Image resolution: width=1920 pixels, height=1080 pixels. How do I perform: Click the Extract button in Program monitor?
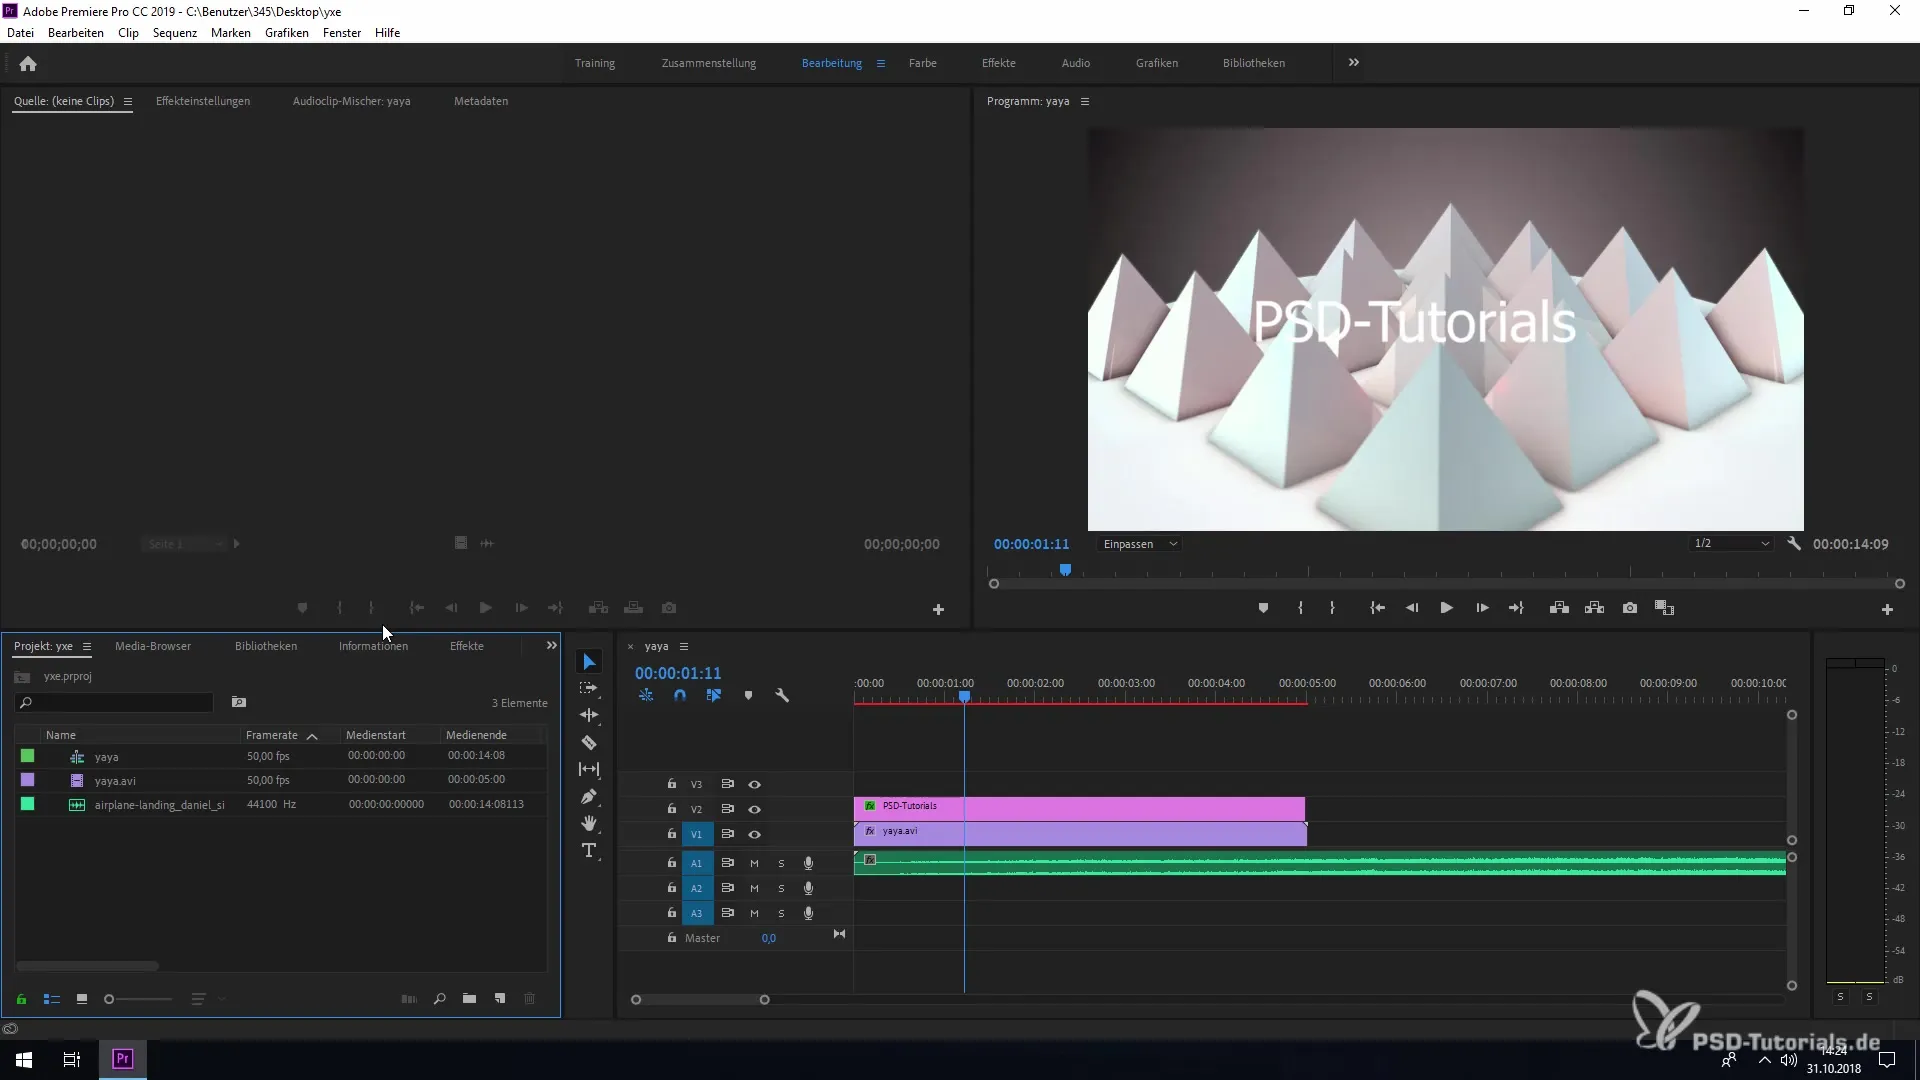point(1595,608)
